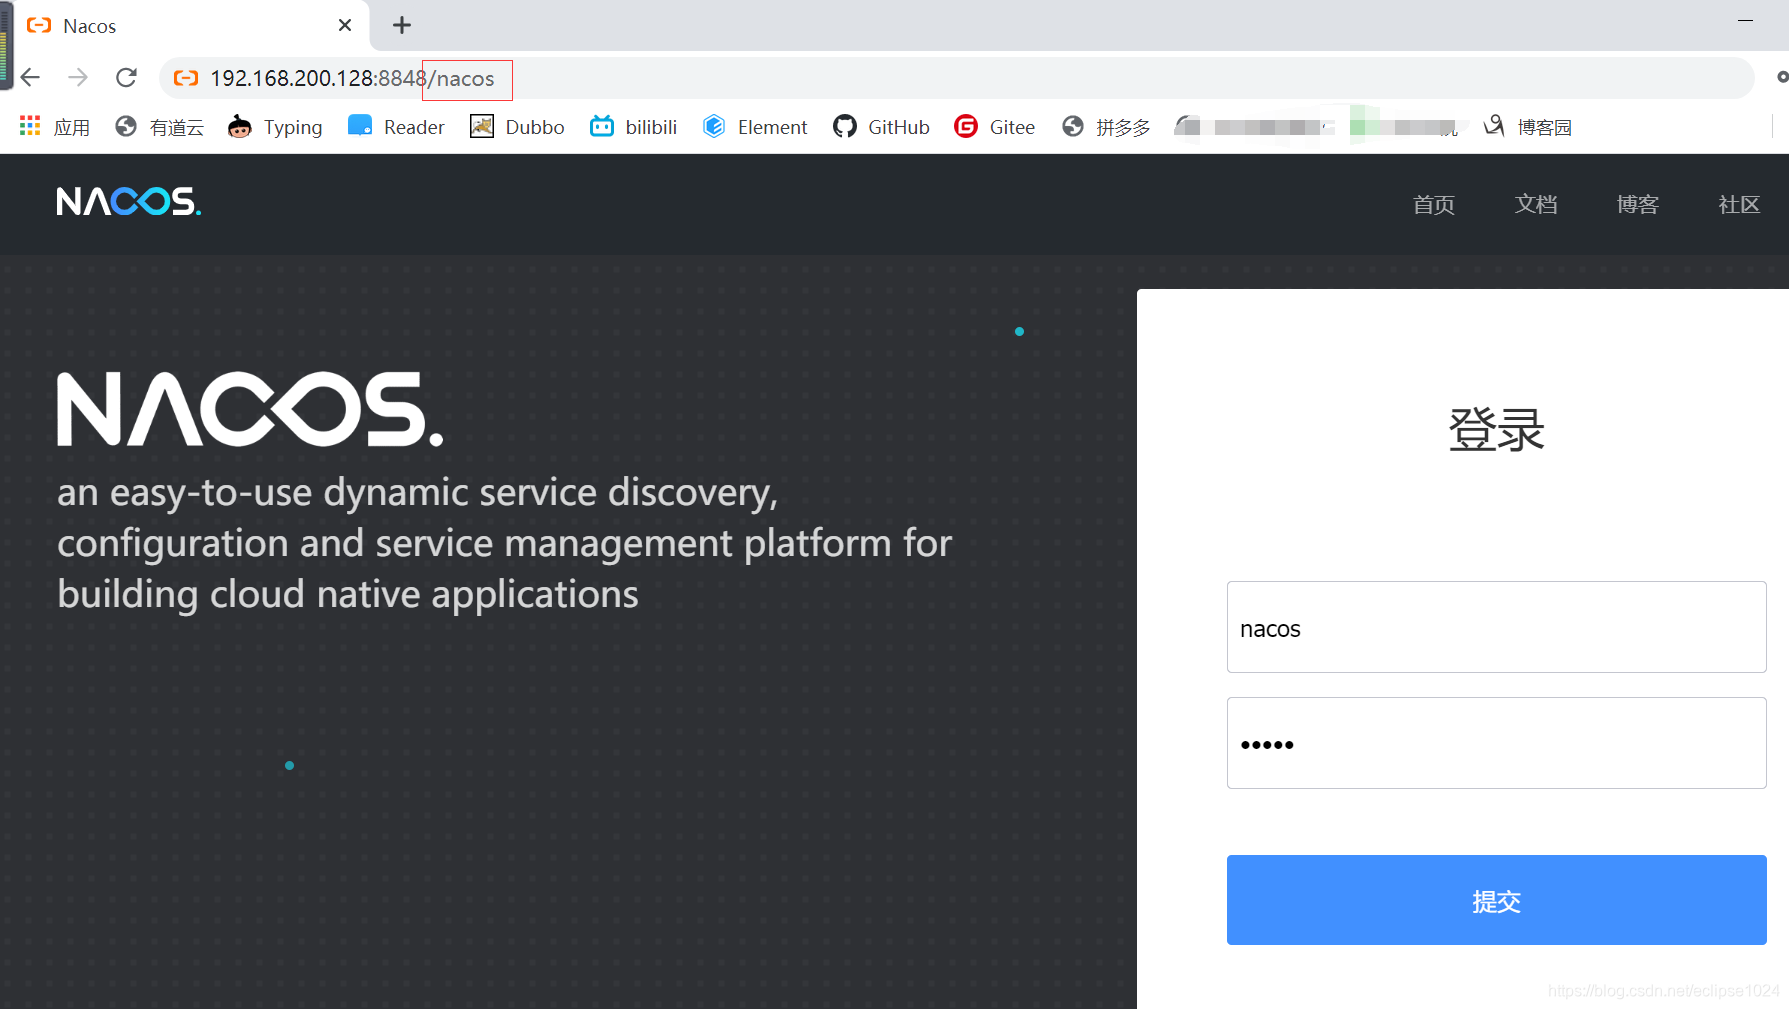Viewport: 1789px width, 1009px height.
Task: Open the 拼多多 bookmark
Action: 1107,127
